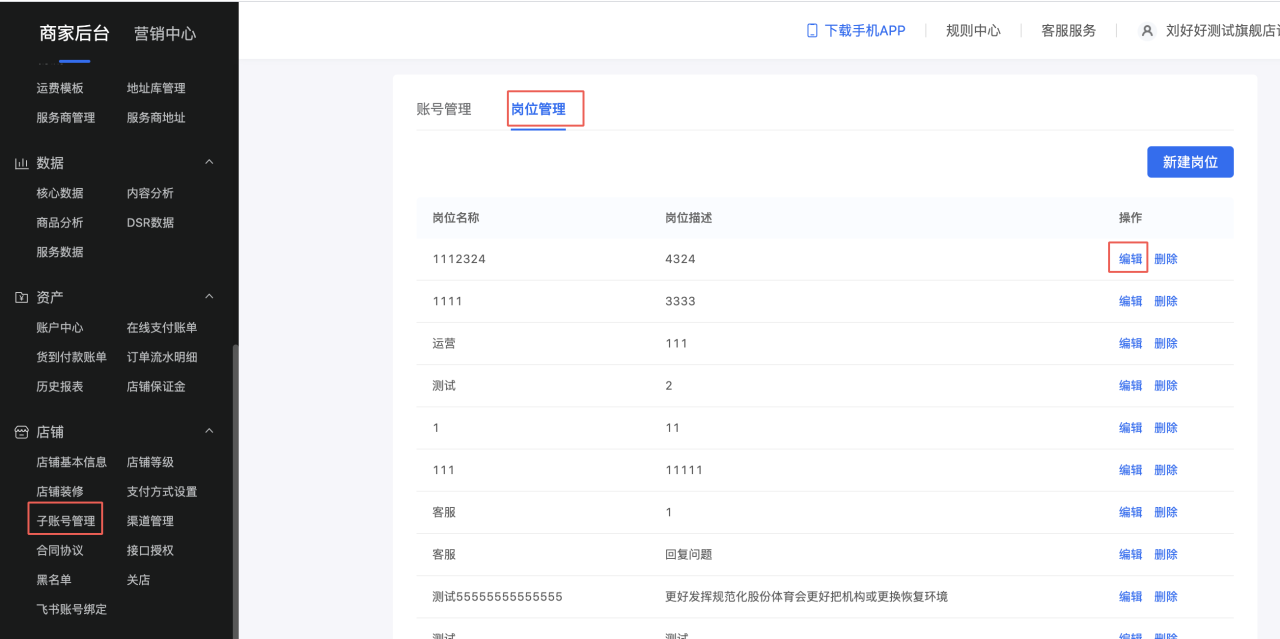Open 店铺装修 in the sidebar

point(63,490)
